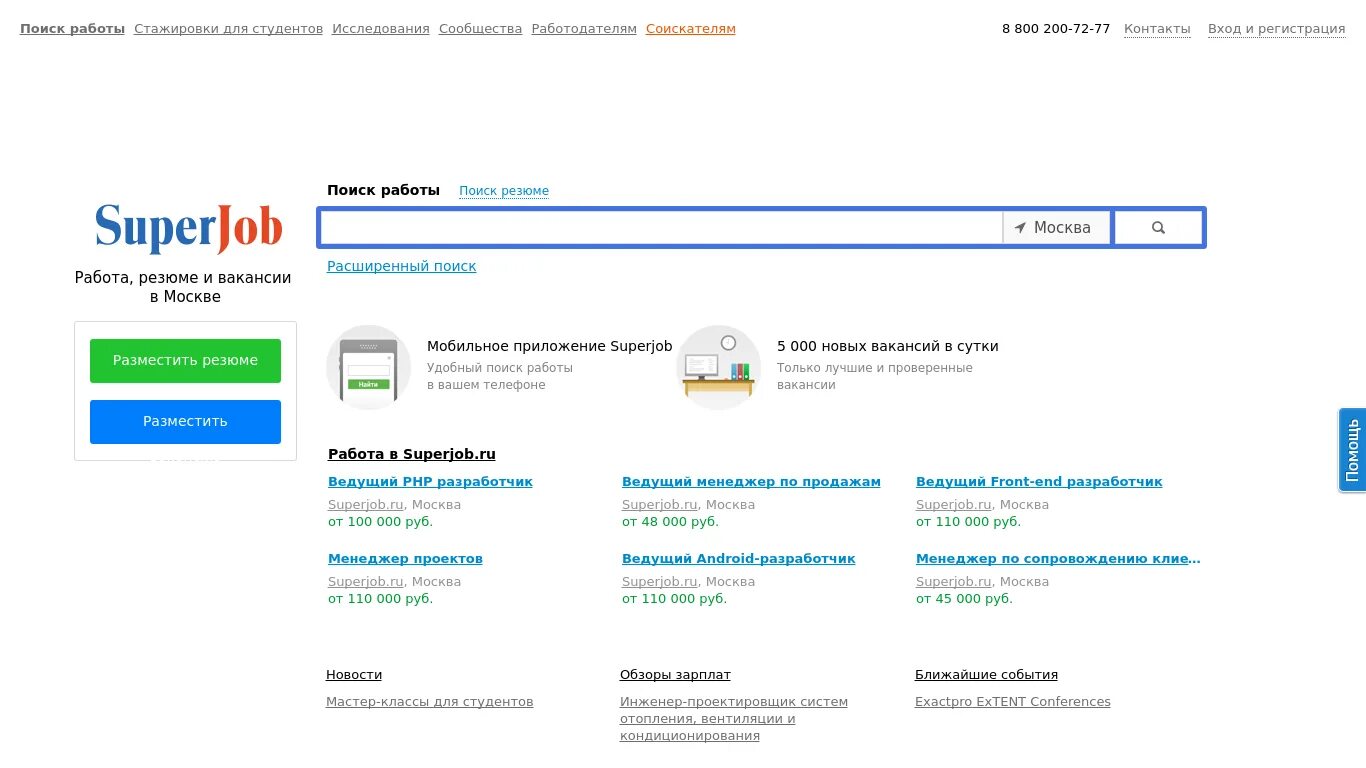The image size is (1366, 768).
Task: Go to Исследования in top menu
Action: (x=381, y=29)
